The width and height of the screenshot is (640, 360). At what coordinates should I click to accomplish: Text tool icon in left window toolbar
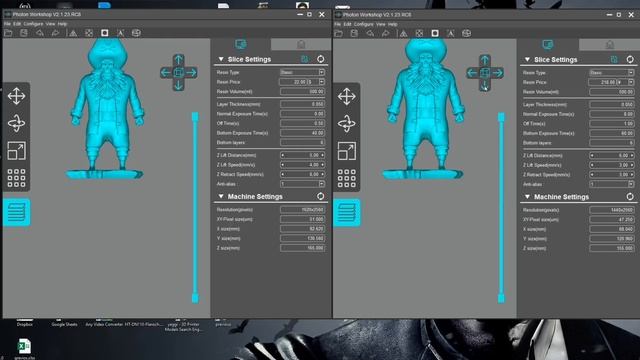120,33
